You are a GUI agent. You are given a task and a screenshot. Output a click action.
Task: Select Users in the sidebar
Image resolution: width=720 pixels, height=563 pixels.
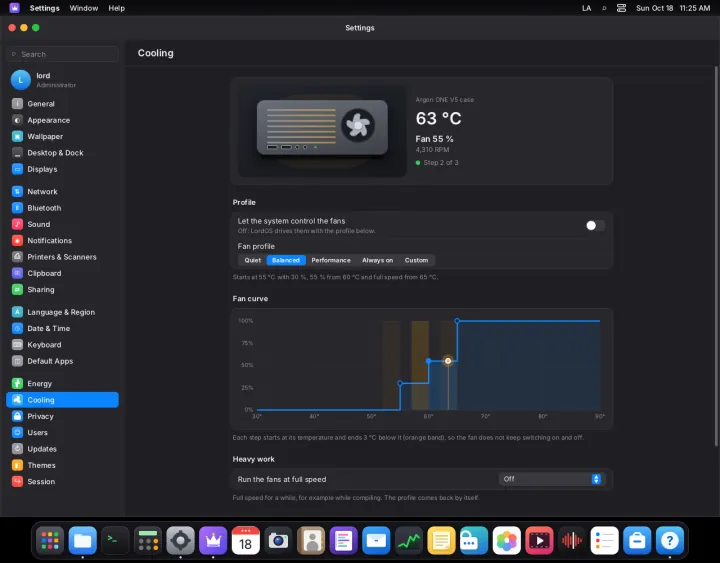coord(62,433)
